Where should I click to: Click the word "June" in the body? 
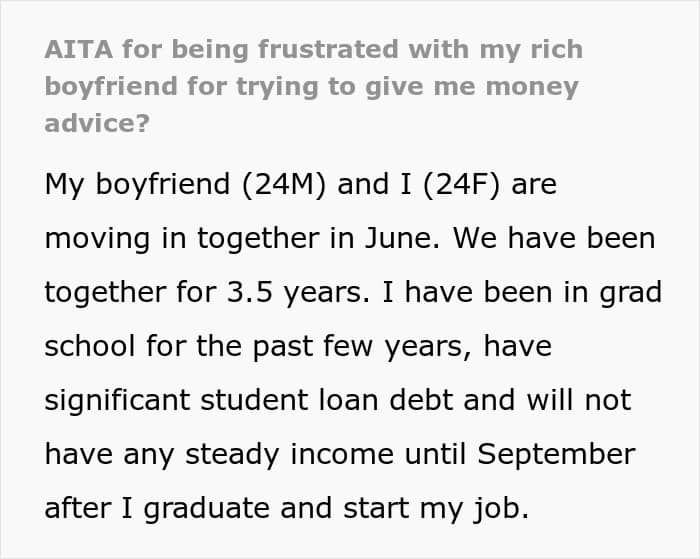pyautogui.click(x=402, y=238)
